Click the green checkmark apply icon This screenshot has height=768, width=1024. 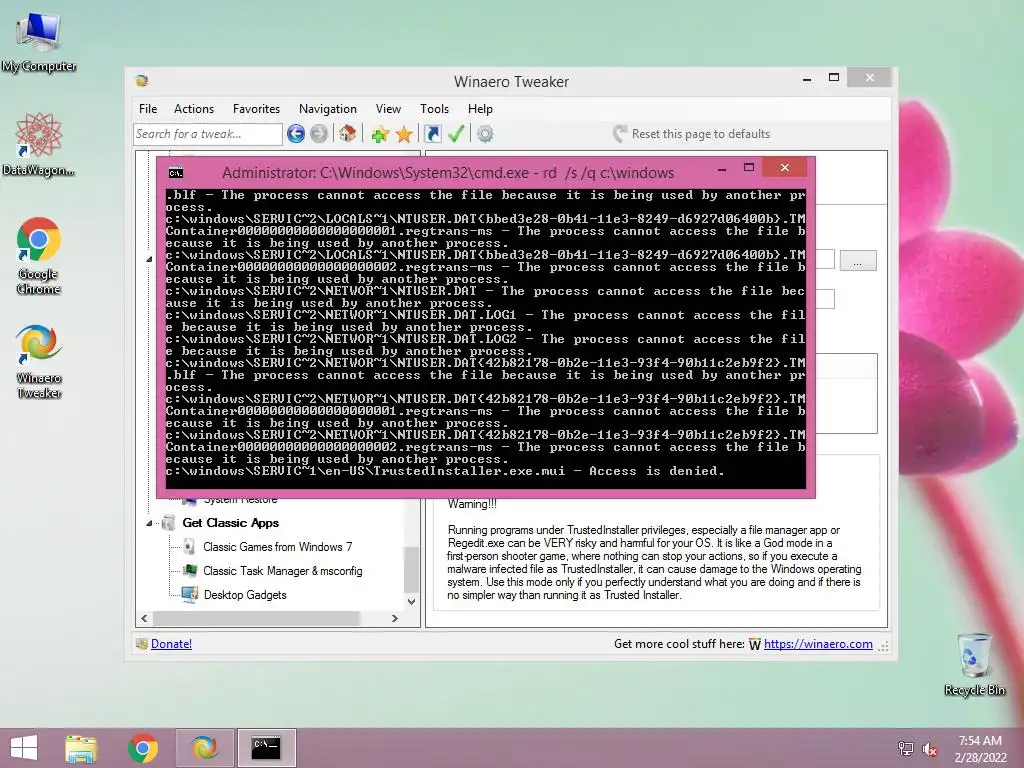(456, 134)
